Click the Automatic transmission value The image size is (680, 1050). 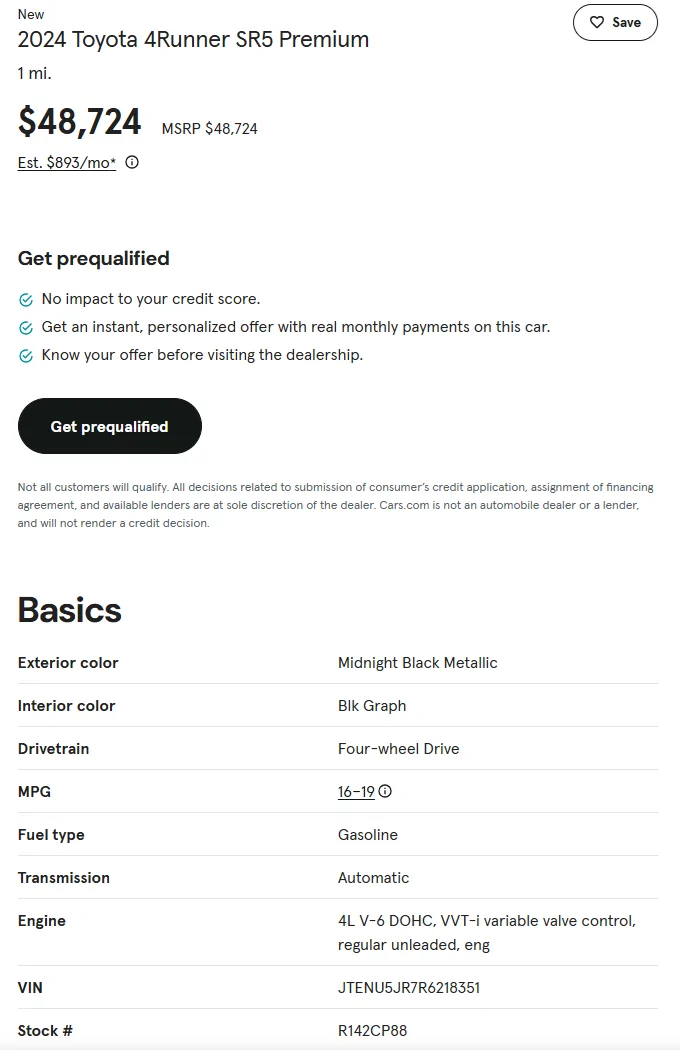[373, 878]
